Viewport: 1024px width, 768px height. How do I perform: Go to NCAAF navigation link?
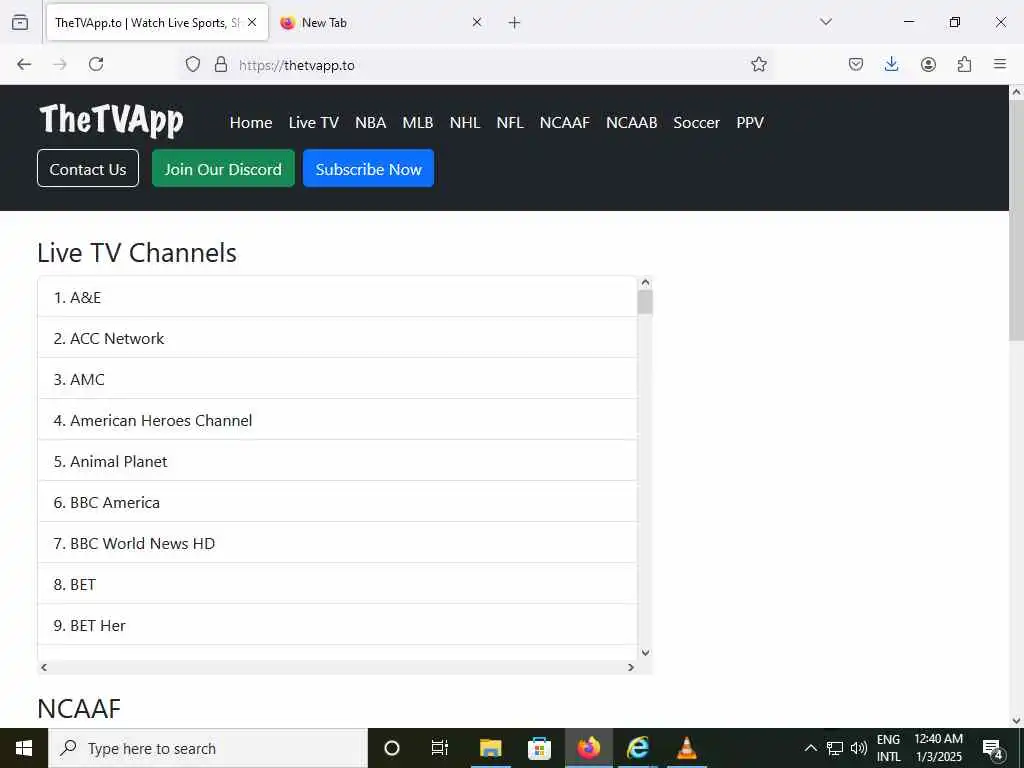pyautogui.click(x=565, y=122)
